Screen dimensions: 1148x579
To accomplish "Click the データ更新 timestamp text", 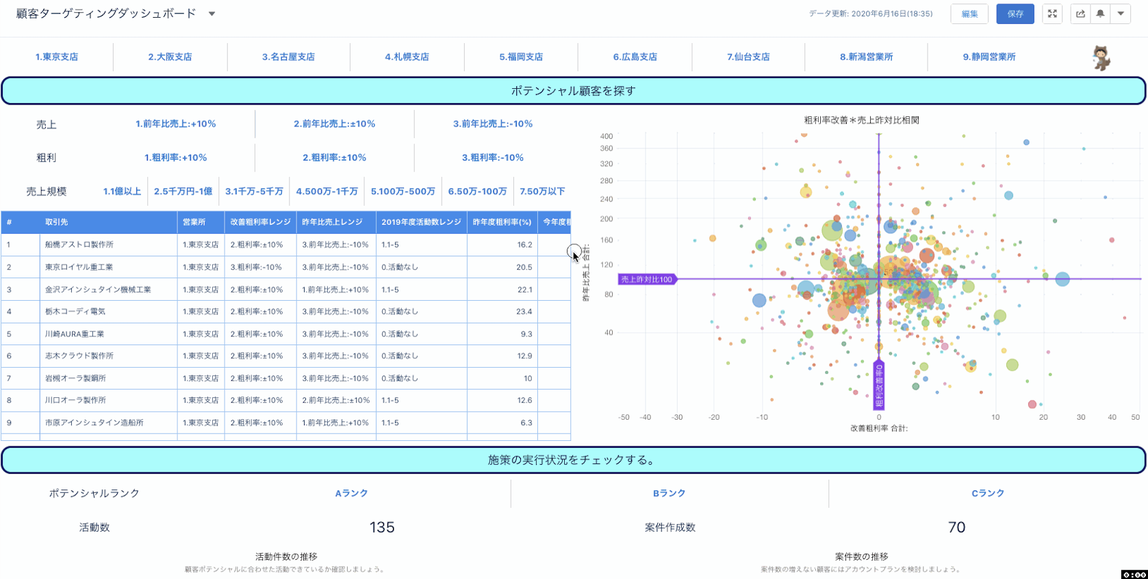I will point(871,14).
